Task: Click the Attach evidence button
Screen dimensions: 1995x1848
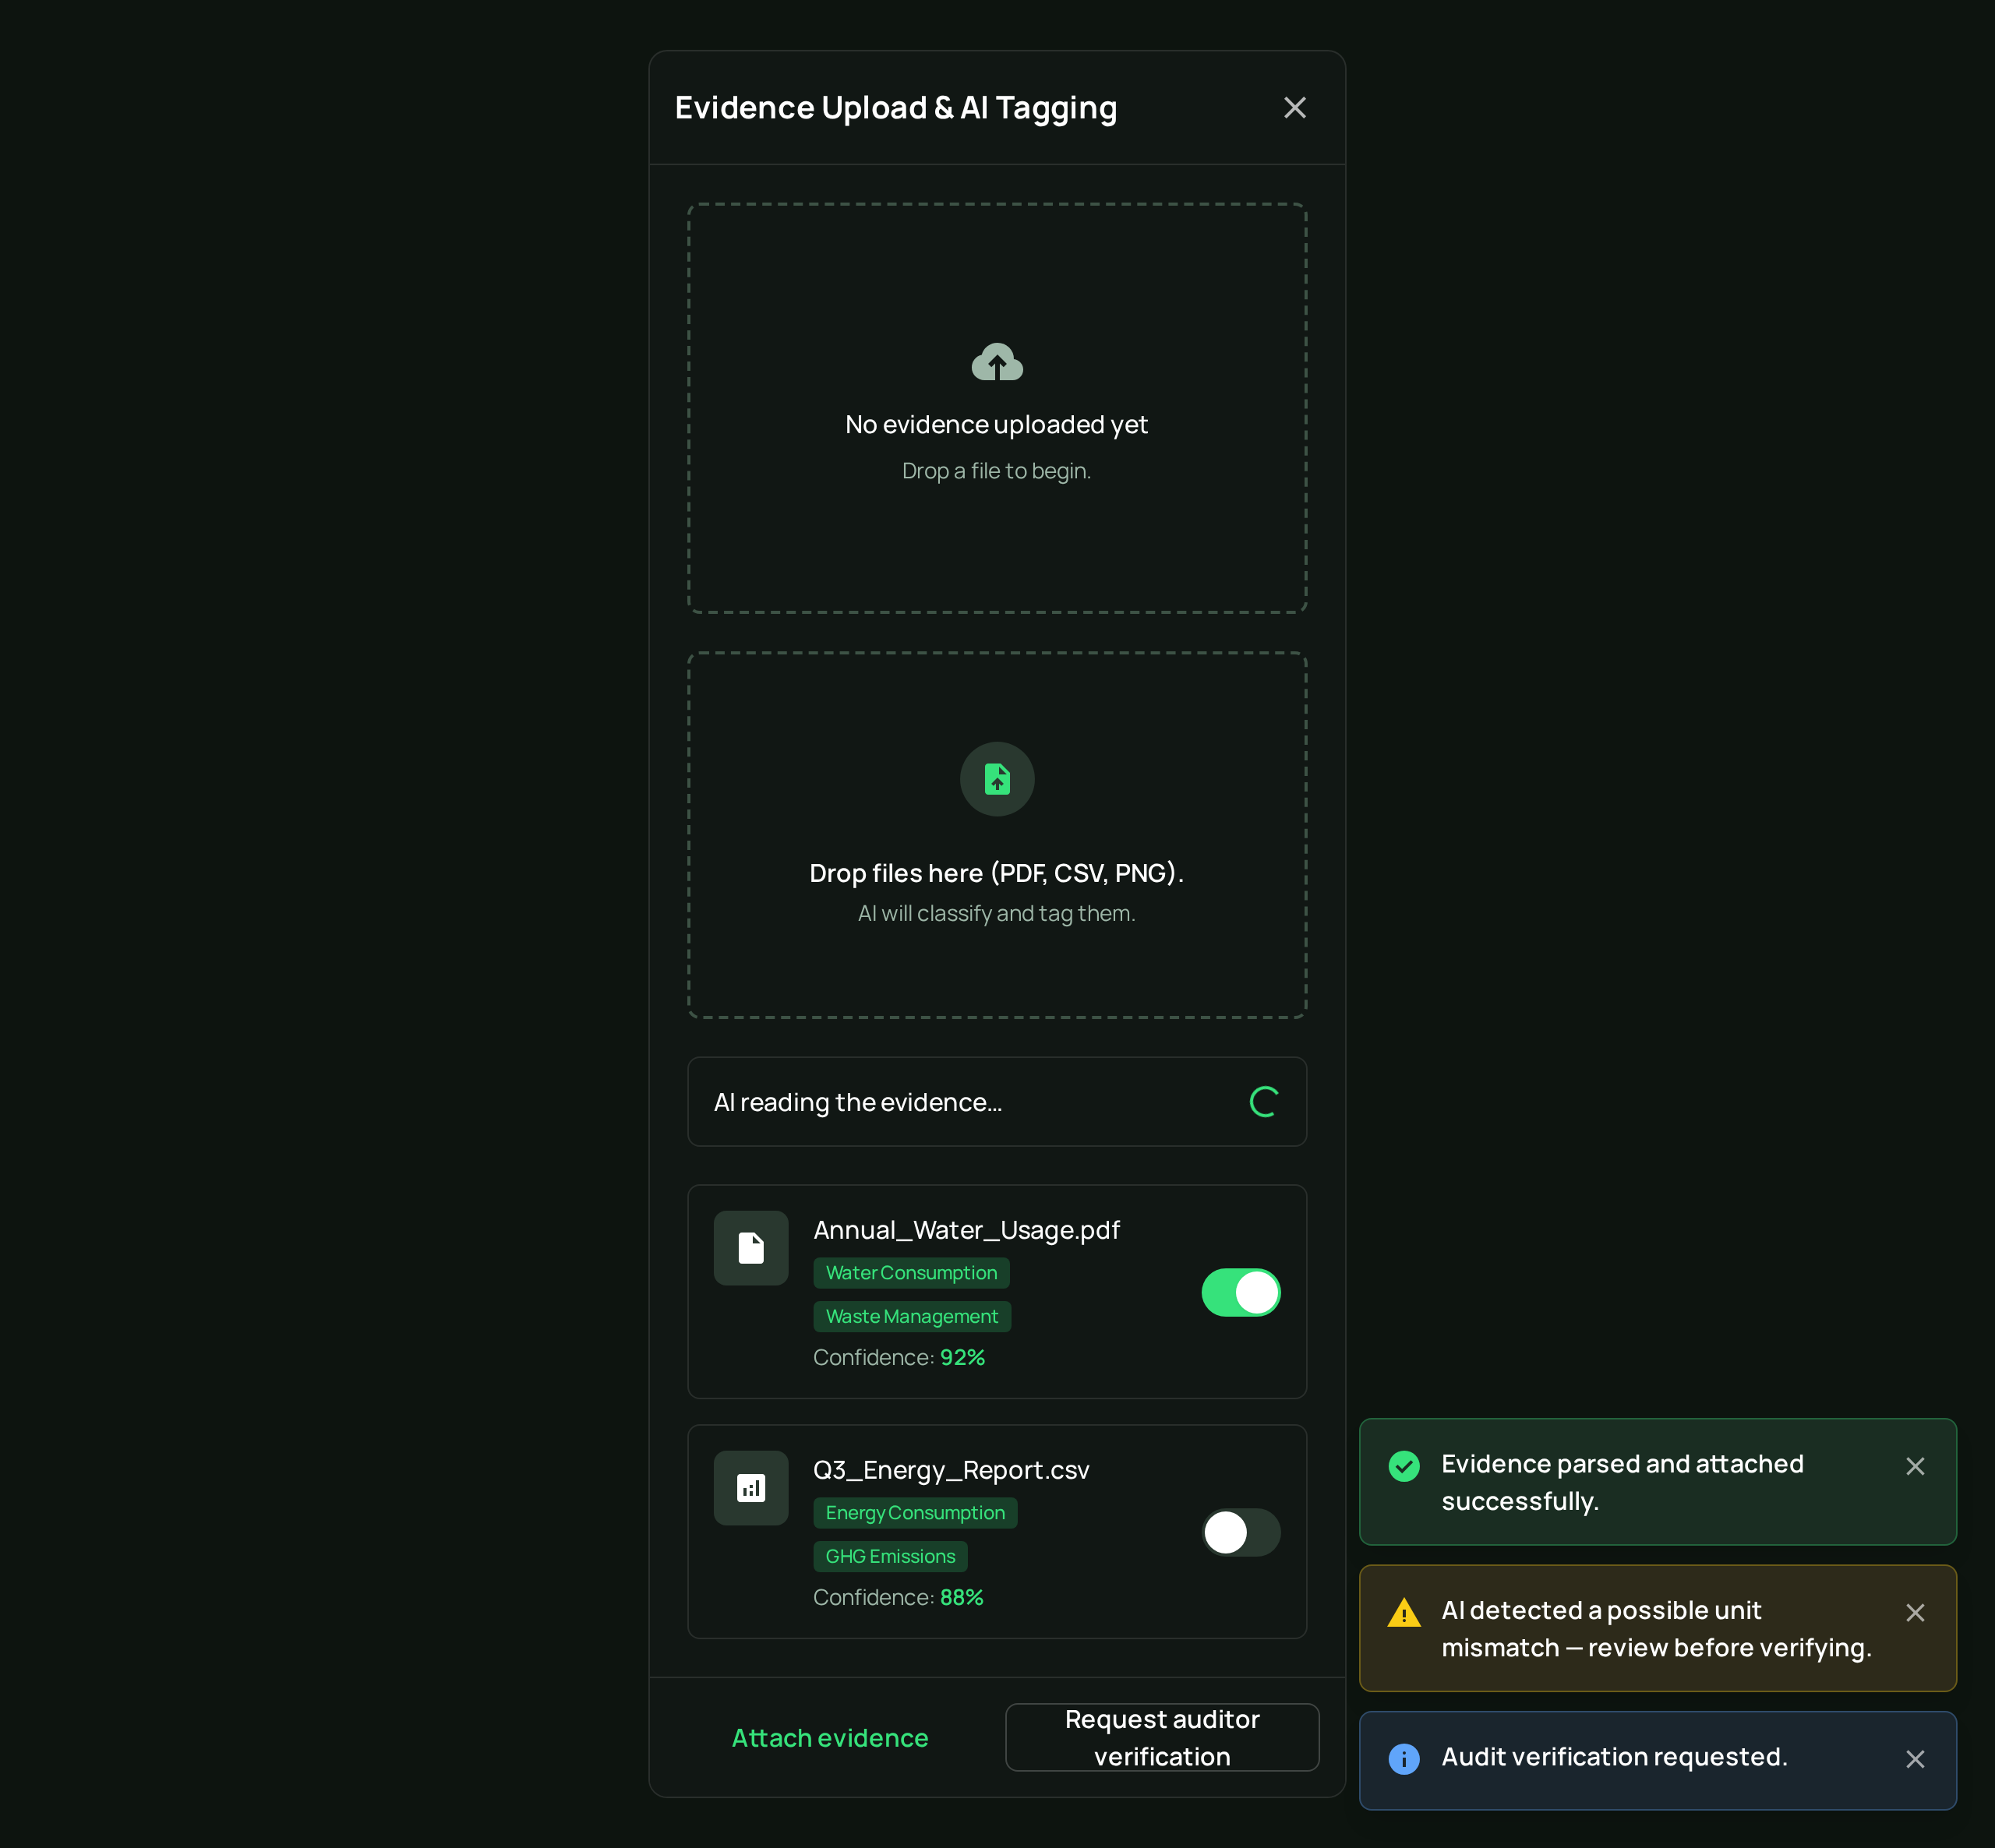Action: [x=830, y=1738]
